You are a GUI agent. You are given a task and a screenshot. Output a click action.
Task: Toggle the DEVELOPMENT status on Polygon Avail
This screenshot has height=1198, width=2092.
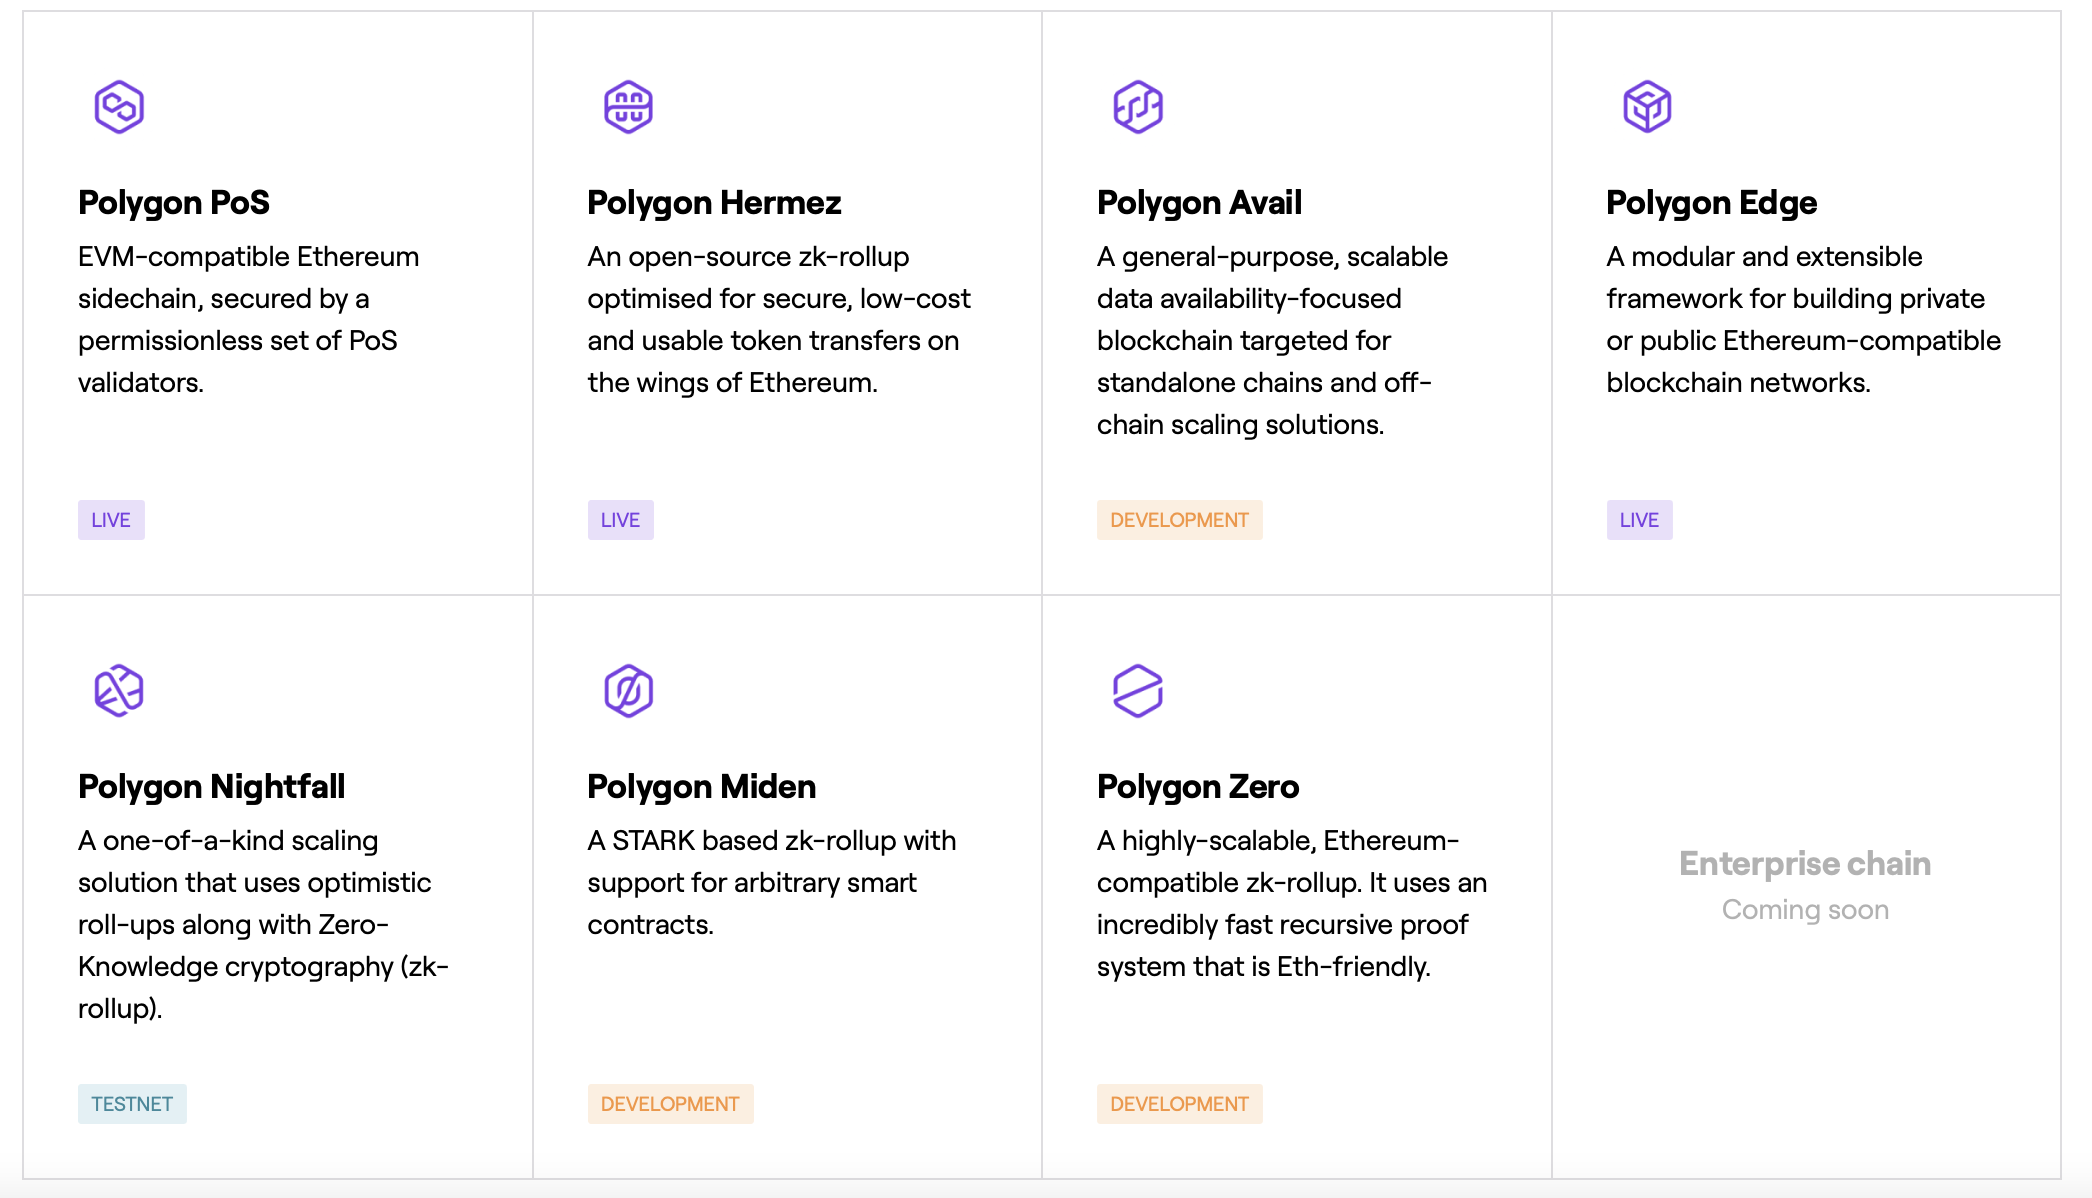[1180, 519]
